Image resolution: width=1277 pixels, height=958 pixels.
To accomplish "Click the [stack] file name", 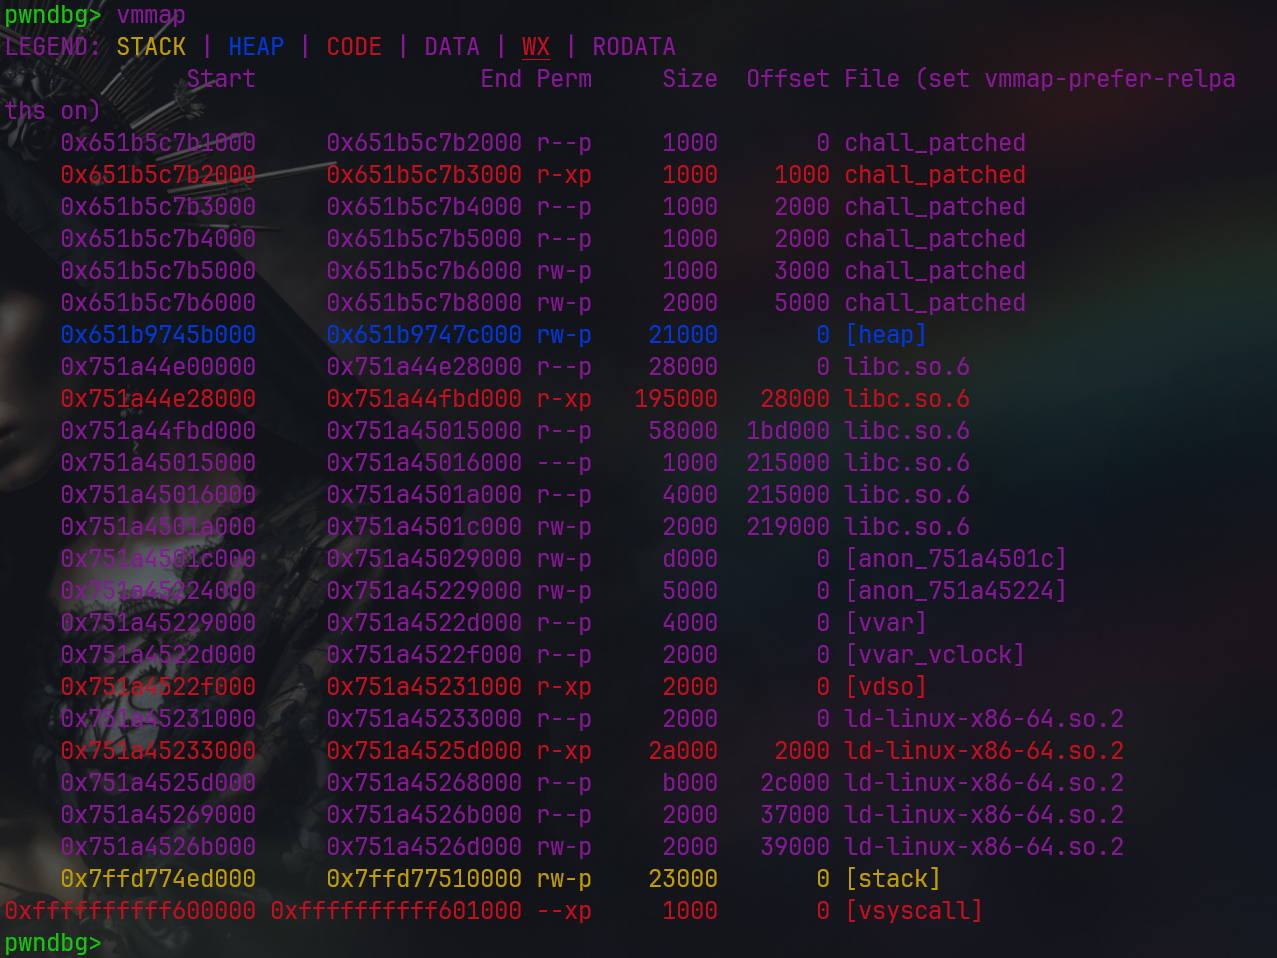I will coord(892,879).
